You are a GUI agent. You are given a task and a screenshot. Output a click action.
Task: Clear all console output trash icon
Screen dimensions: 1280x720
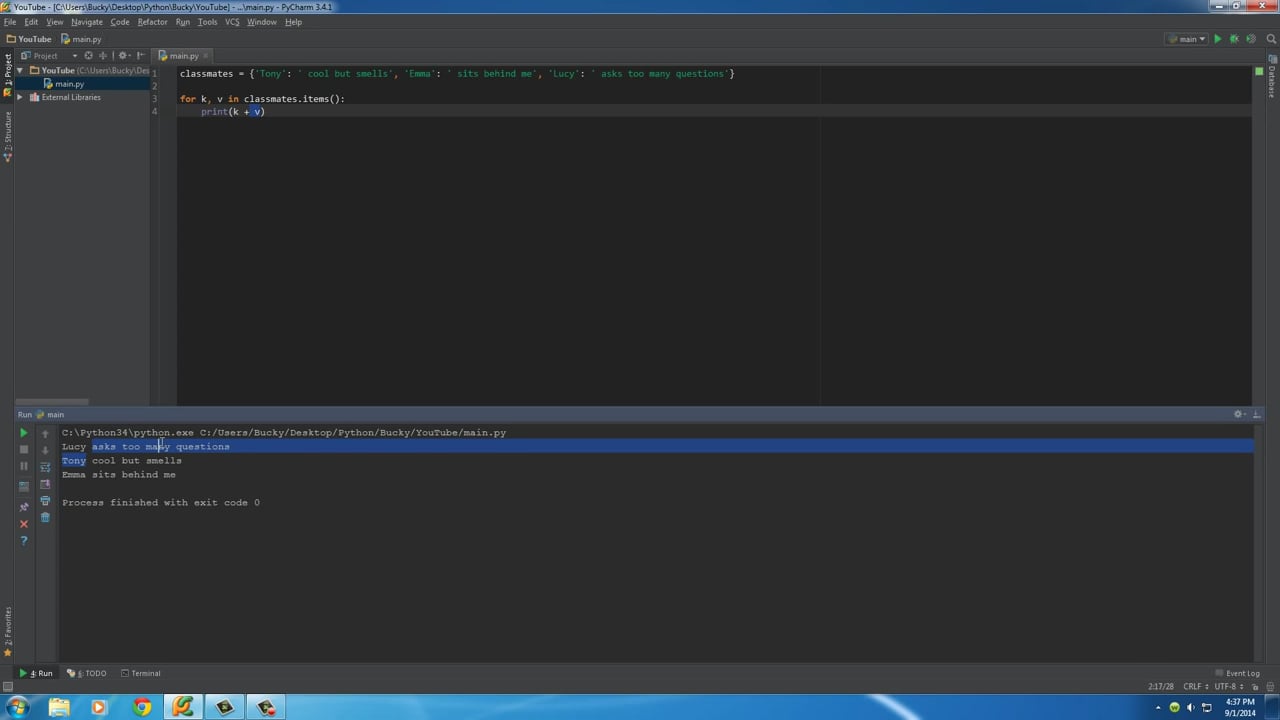[45, 518]
